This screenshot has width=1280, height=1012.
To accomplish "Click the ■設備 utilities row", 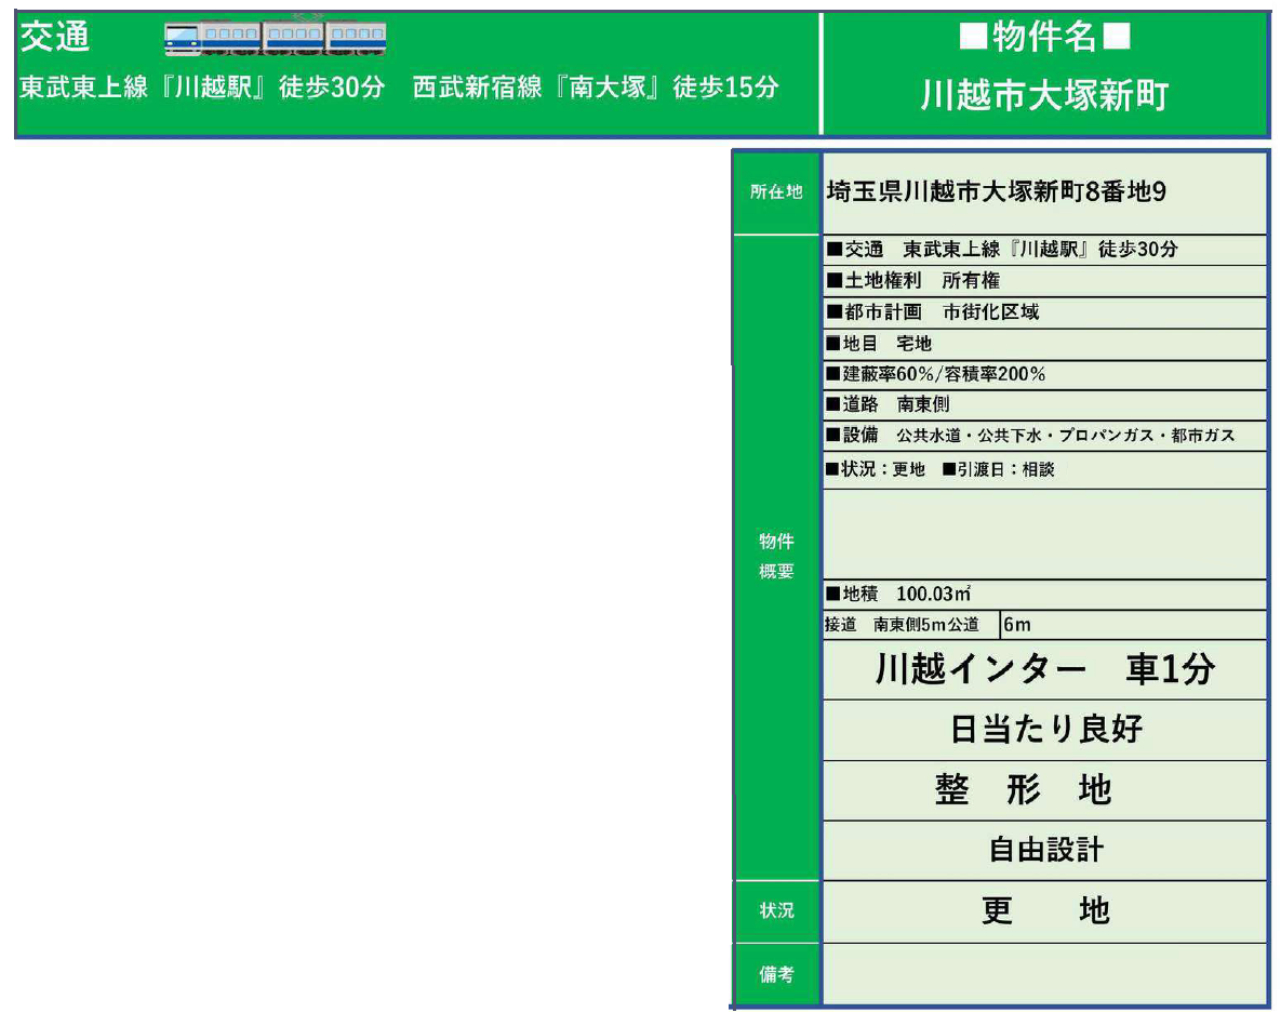I will (1030, 435).
